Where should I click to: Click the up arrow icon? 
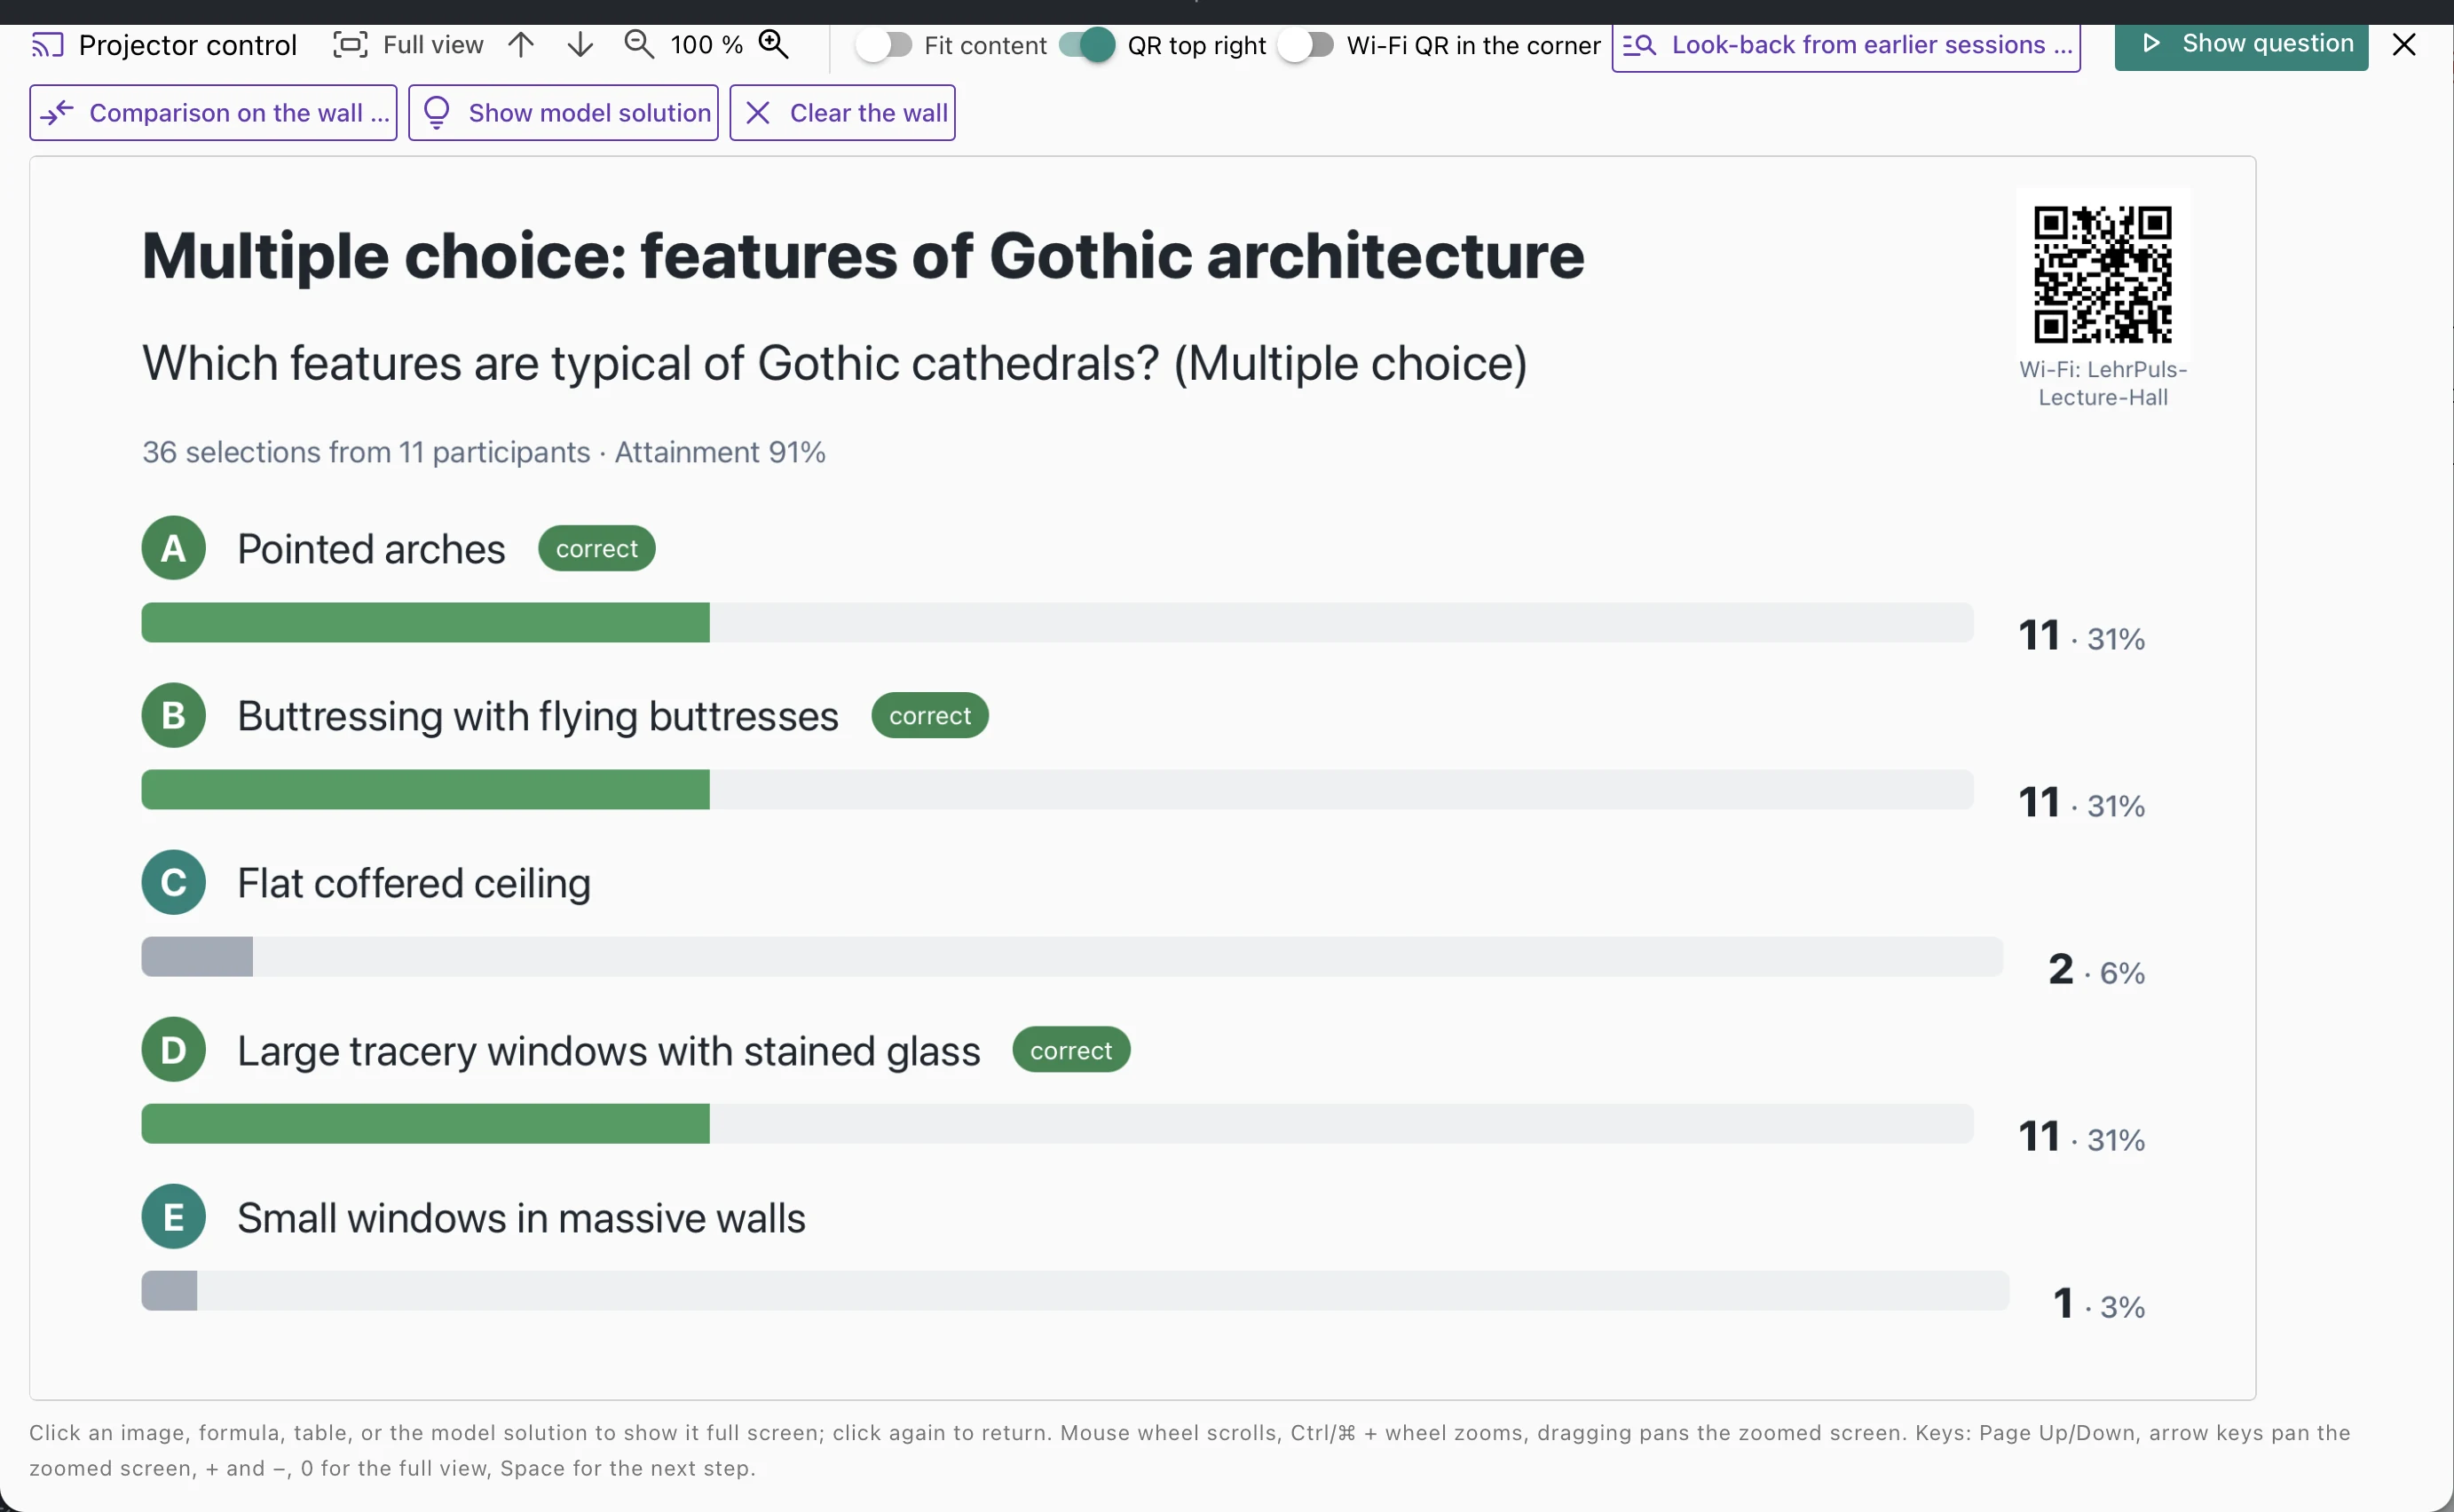(521, 45)
